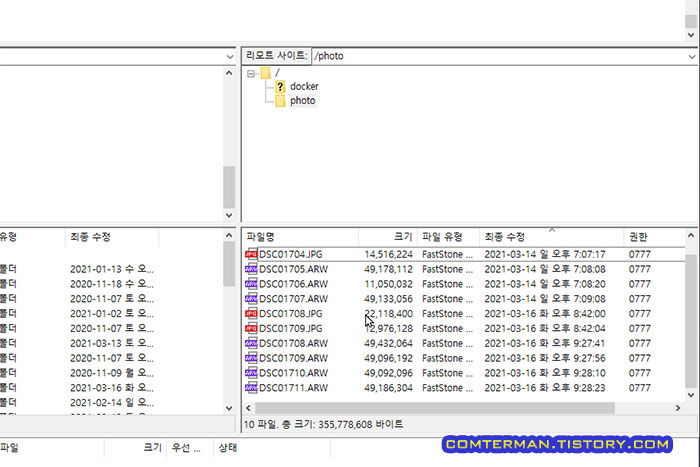Click the docker folder question-mark icon
700x467 pixels.
[x=280, y=87]
